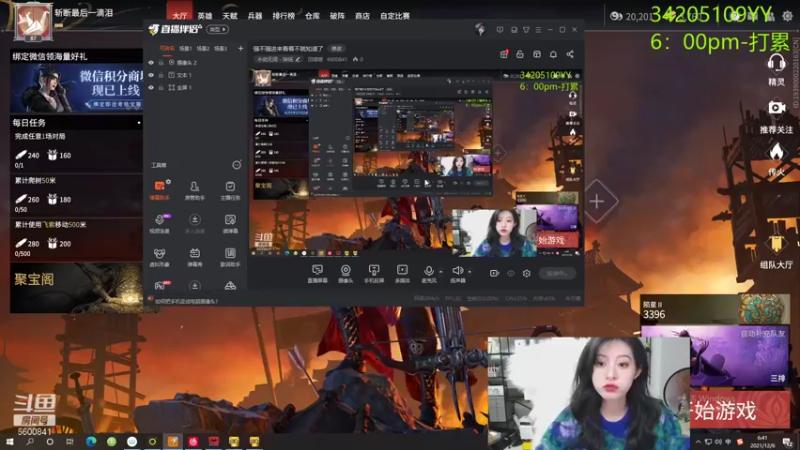Open the 商店 tab in game menu
Screen dimensions: 800x450
point(362,16)
